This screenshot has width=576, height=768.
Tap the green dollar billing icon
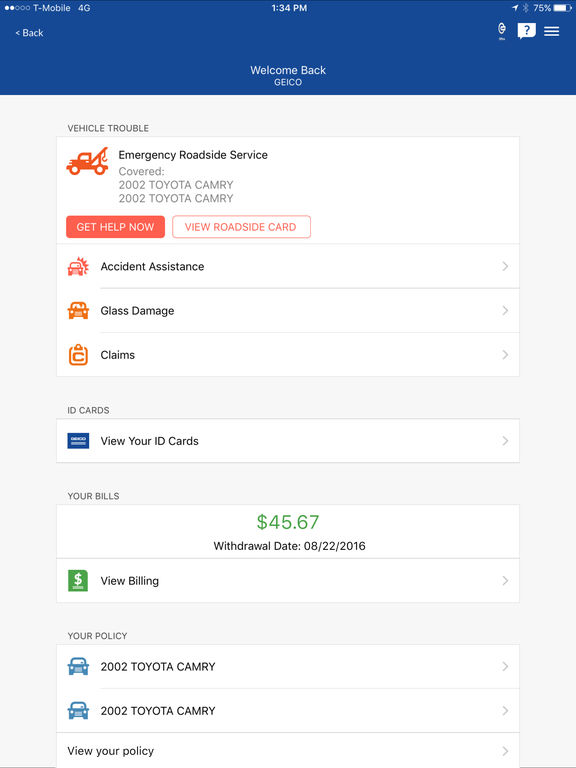[78, 581]
